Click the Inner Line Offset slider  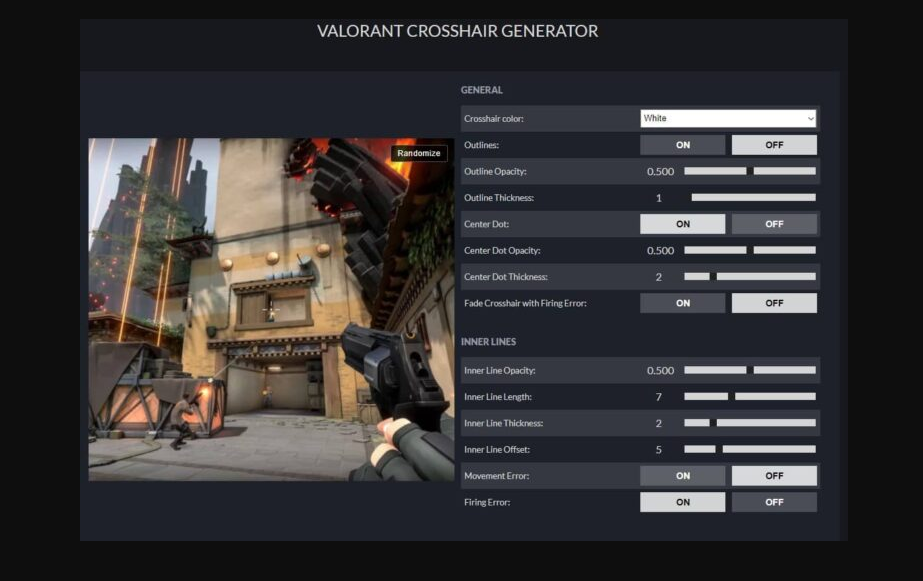tap(750, 449)
